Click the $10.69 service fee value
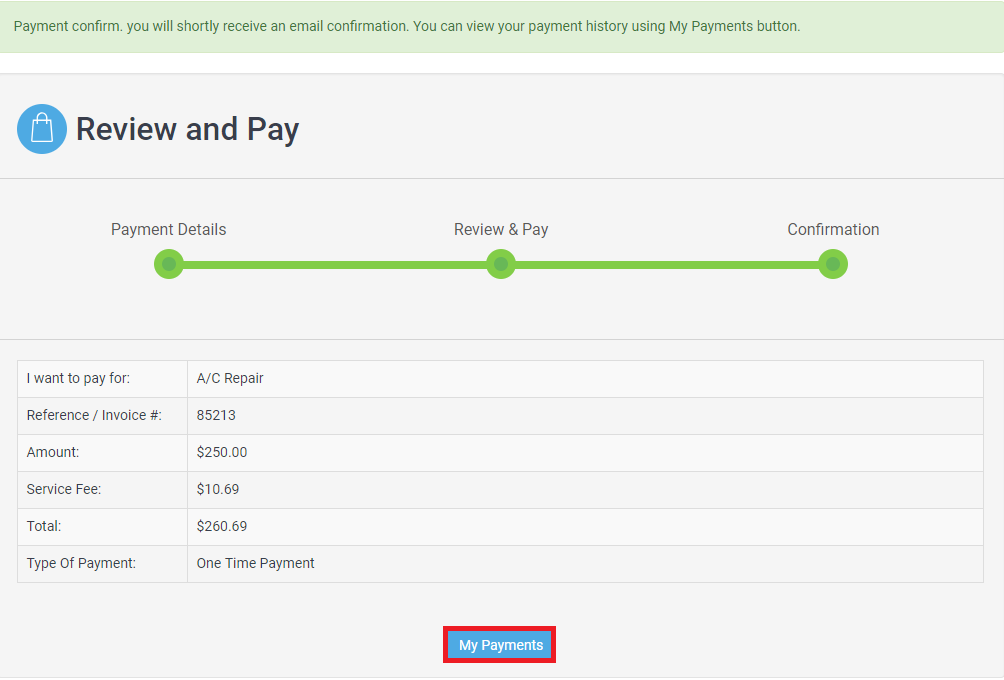 click(218, 489)
